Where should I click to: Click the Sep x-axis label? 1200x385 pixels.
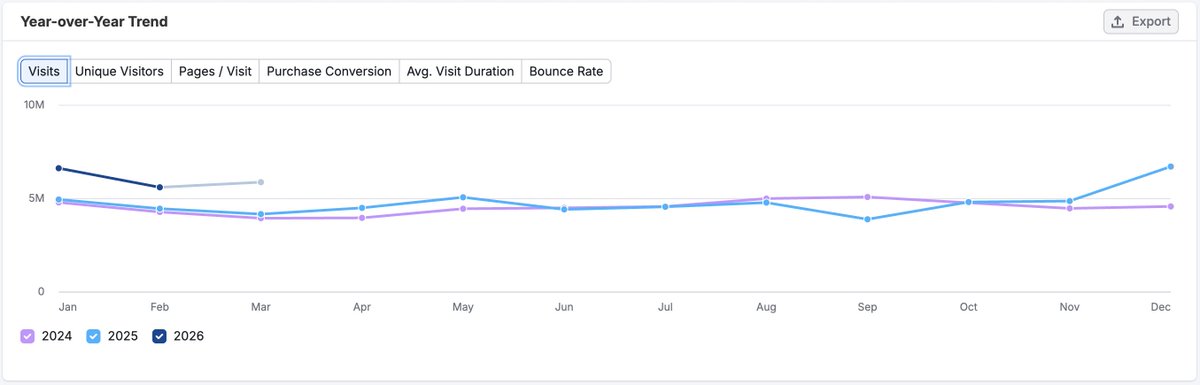867,307
